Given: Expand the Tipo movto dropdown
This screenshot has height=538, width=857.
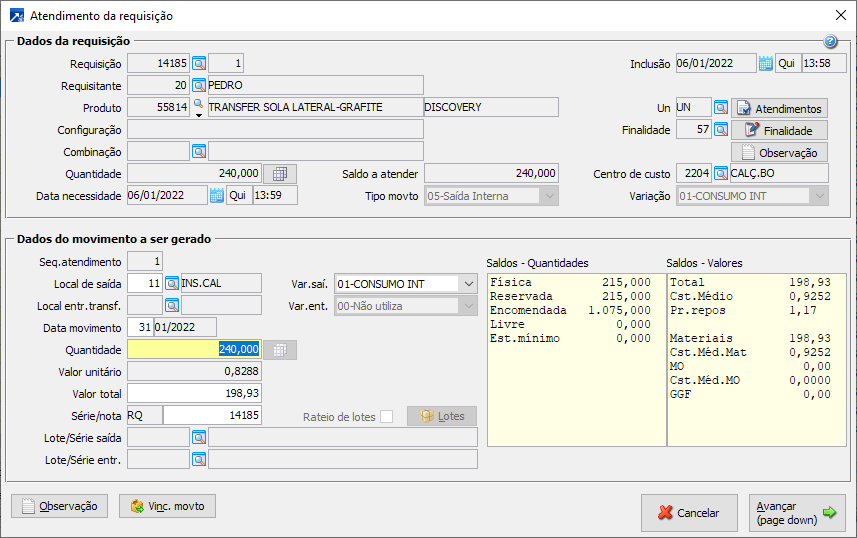Looking at the screenshot, I should (548, 196).
